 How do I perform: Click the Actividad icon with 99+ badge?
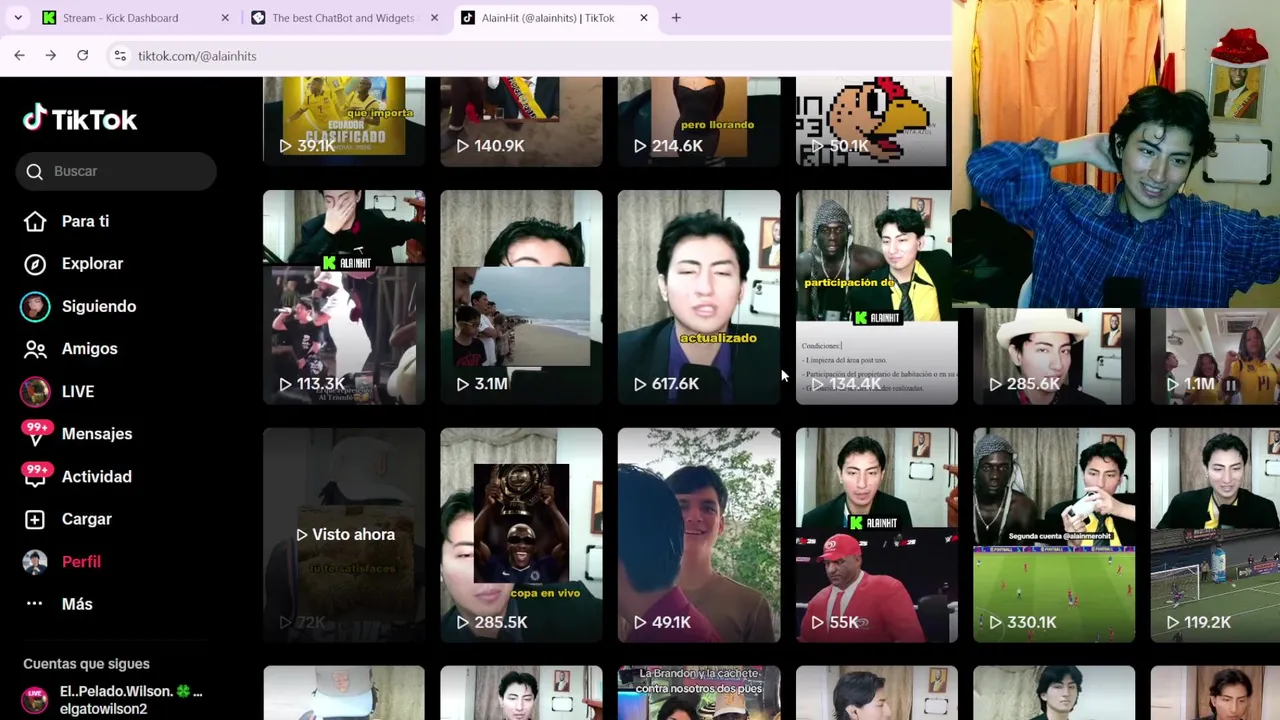click(x=35, y=476)
